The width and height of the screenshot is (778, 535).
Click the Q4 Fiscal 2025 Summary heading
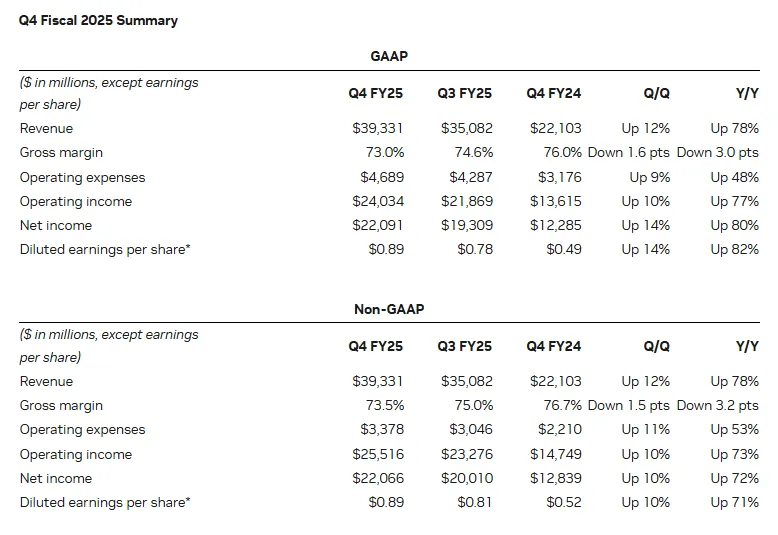98,20
